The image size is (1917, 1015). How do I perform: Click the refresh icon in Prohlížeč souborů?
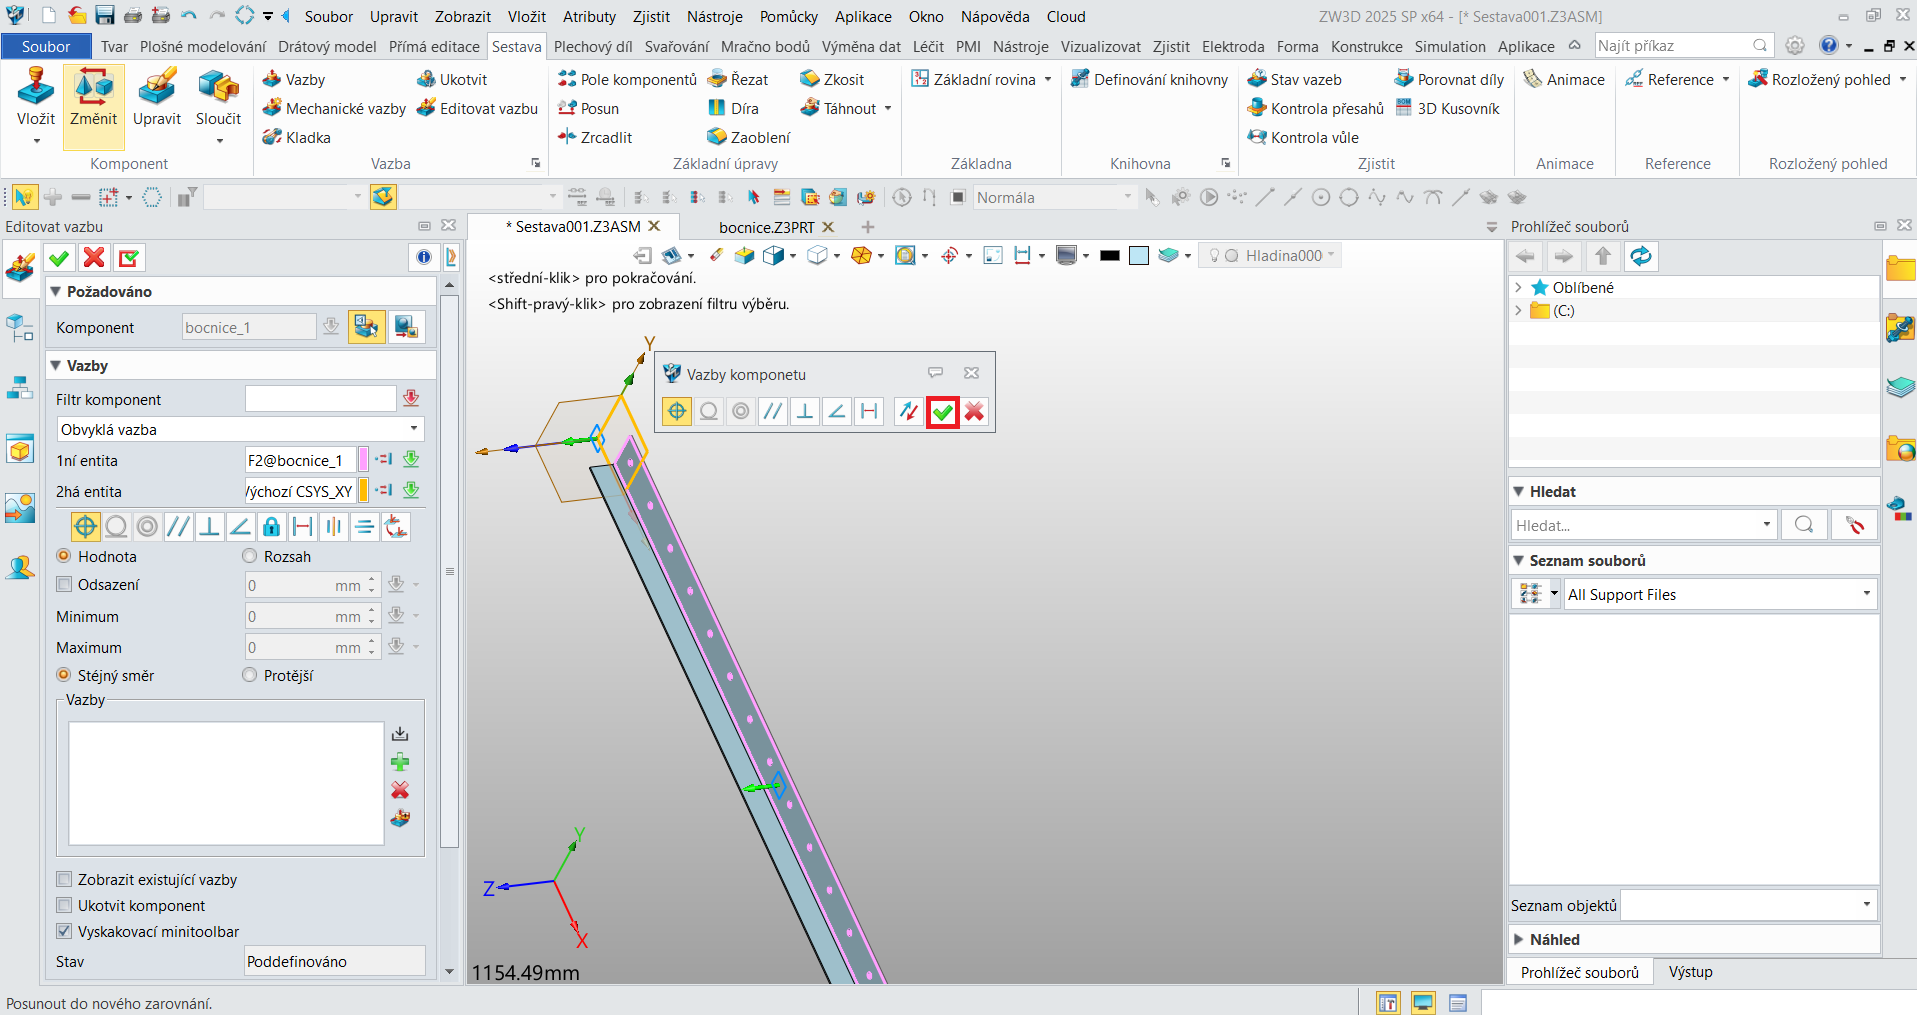pos(1641,257)
